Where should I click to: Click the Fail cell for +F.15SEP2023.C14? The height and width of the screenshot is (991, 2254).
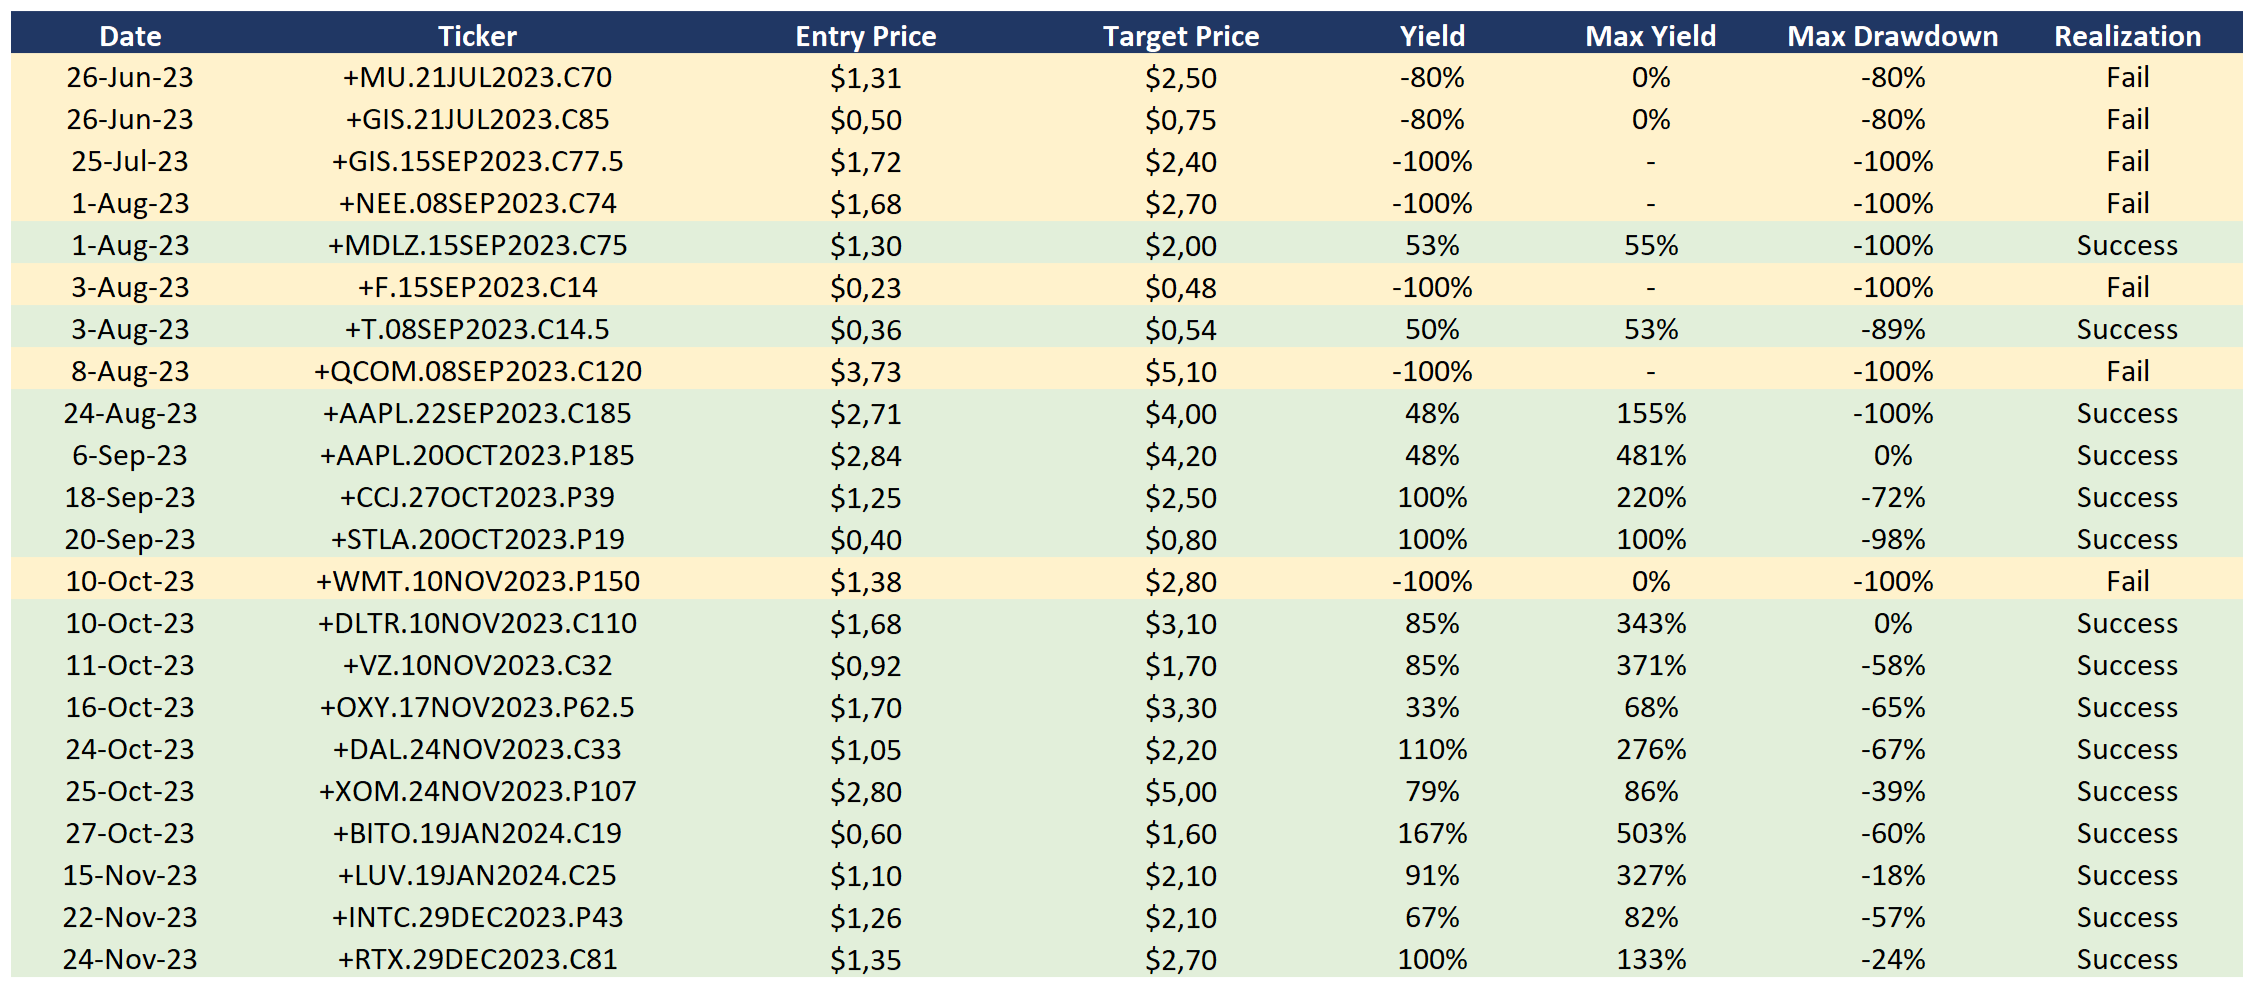point(2127,288)
